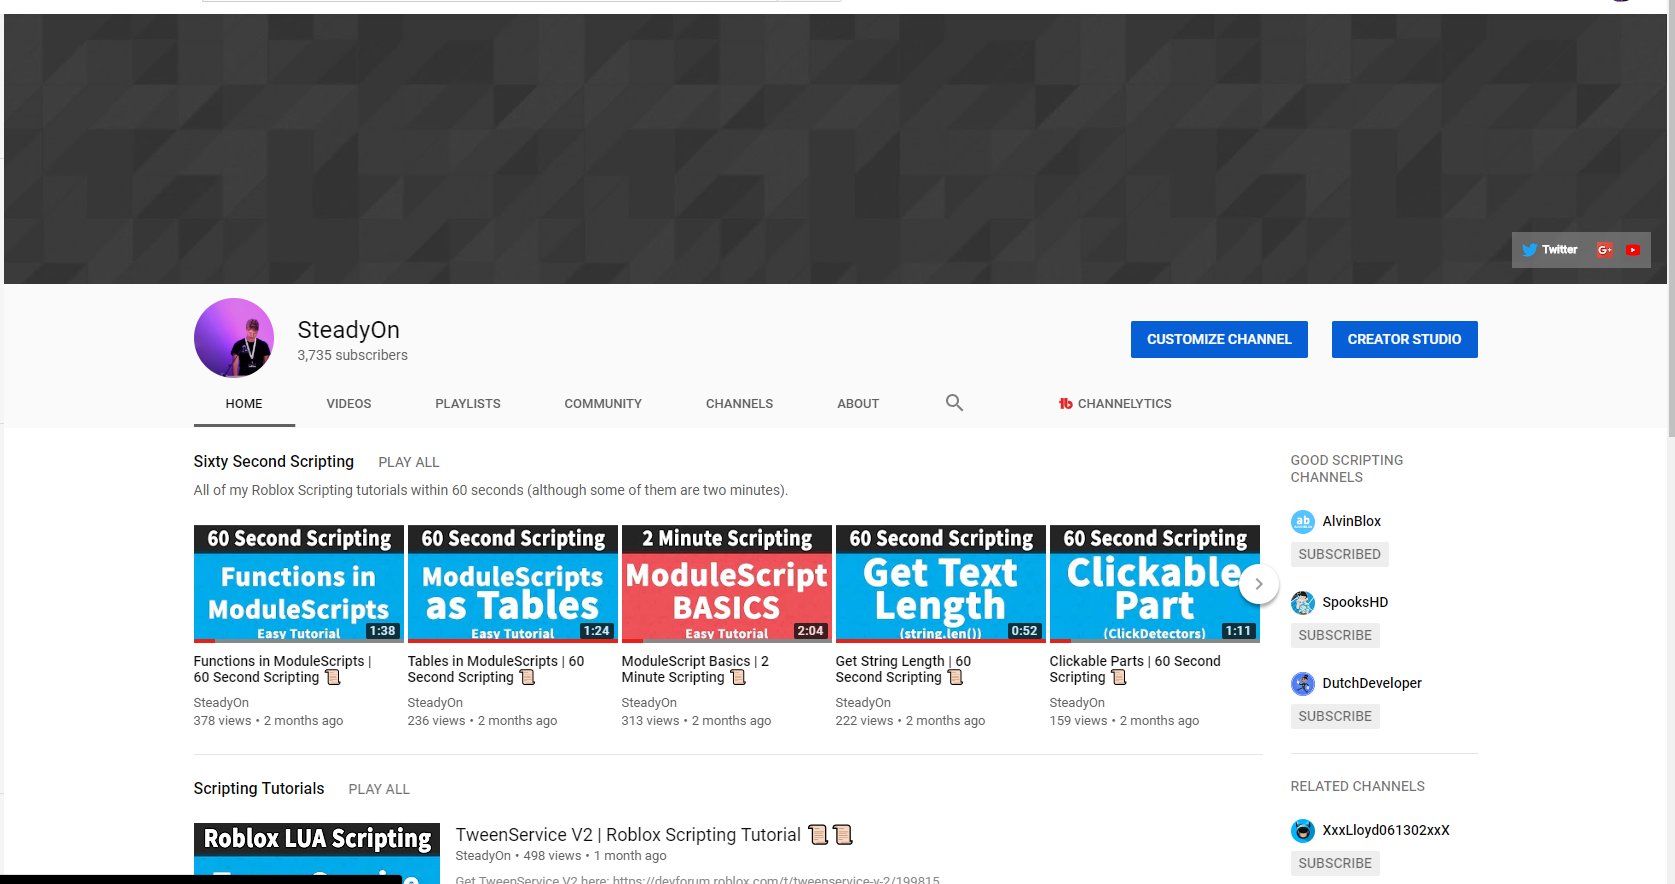Screen dimensions: 1675x884
Task: Click SteadyOn uploader under Functions video
Action: (x=221, y=703)
